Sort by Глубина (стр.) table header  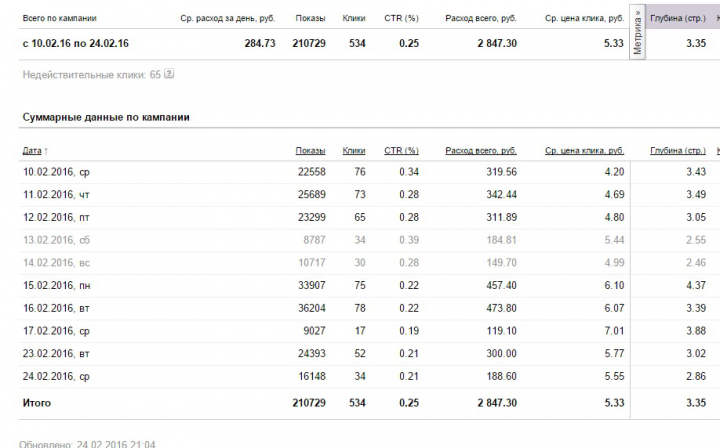677,151
